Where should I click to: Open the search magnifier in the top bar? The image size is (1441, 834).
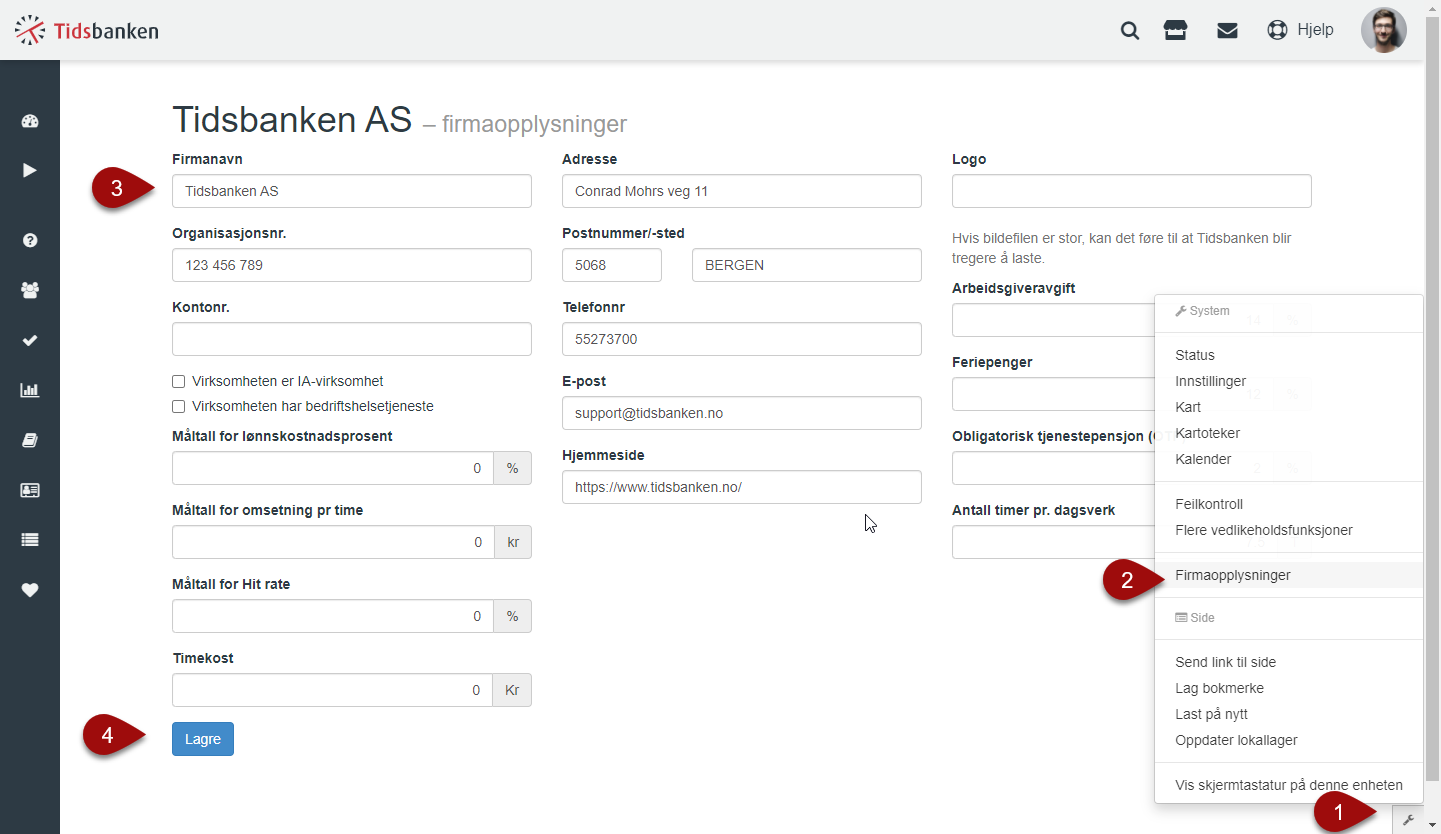1130,30
